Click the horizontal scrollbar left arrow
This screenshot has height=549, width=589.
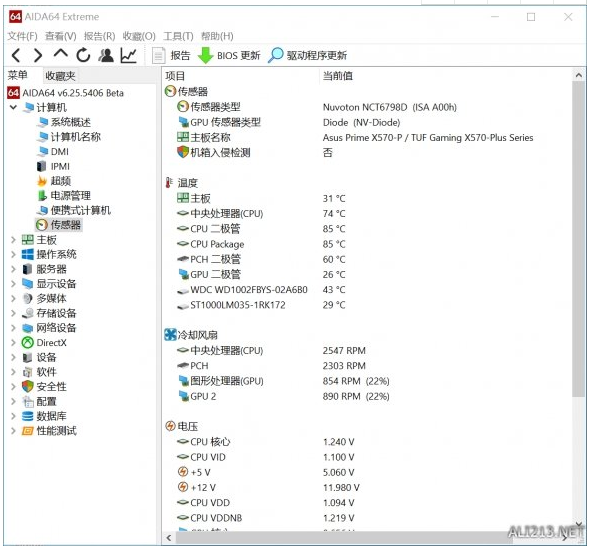pos(169,538)
